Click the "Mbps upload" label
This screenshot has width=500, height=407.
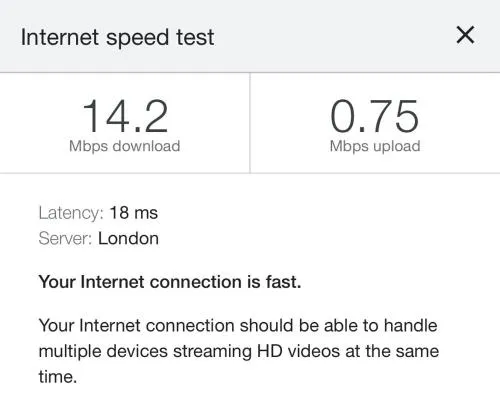pos(375,146)
